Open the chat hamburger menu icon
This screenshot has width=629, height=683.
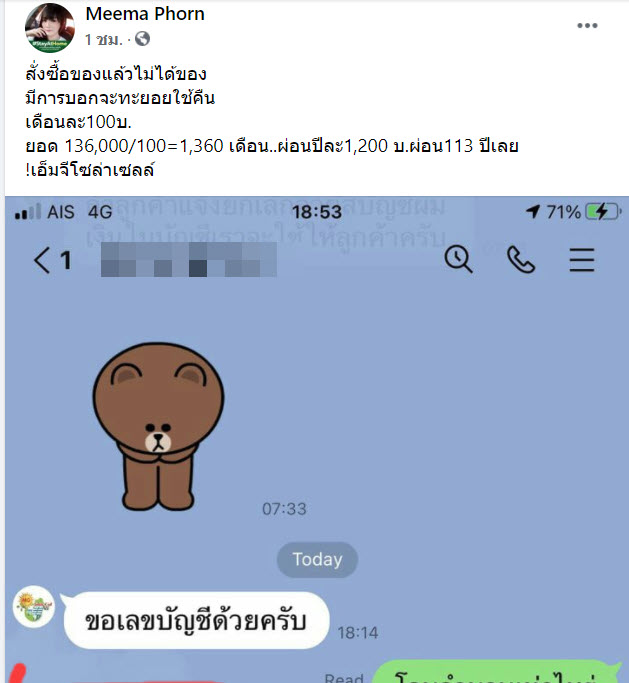click(x=582, y=260)
